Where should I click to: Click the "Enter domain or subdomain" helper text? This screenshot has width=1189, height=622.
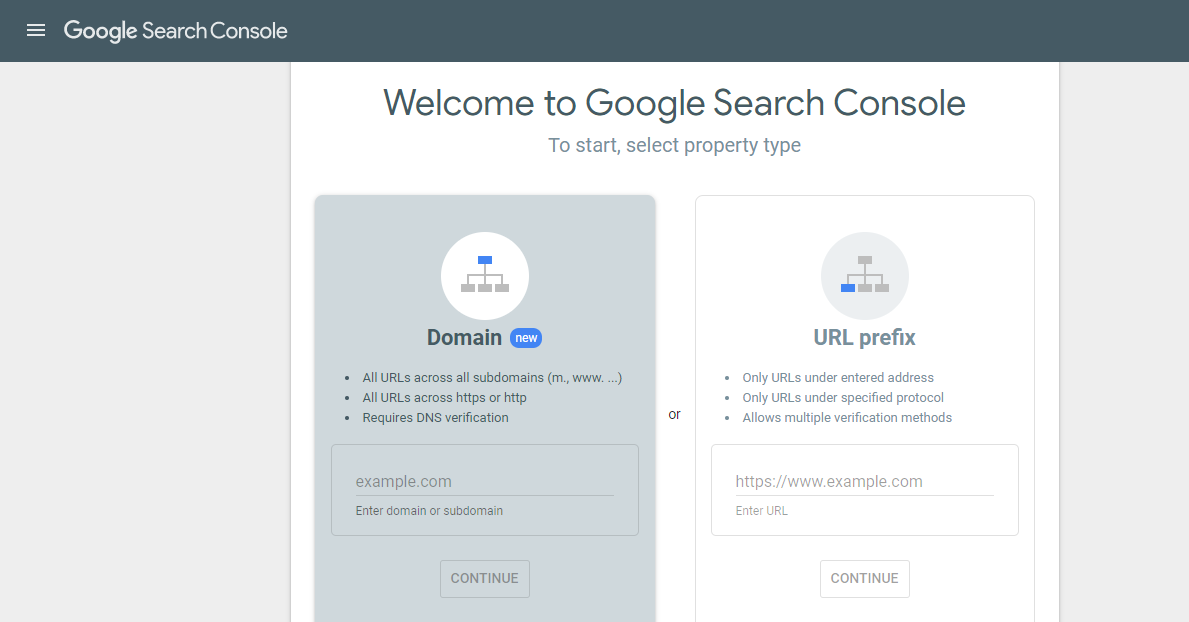coord(429,511)
